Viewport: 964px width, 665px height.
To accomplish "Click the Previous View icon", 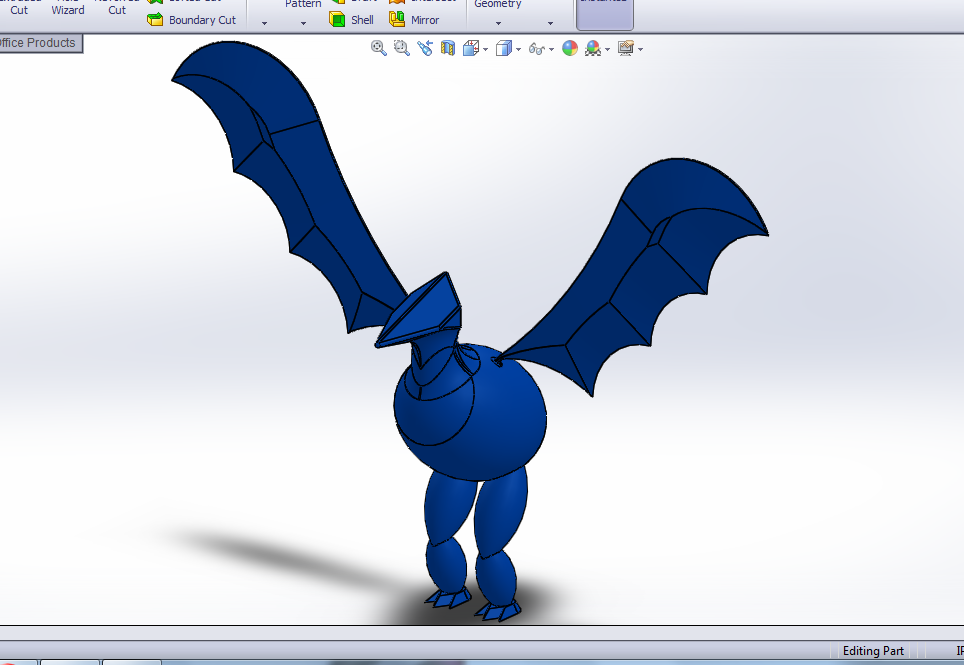I will (424, 48).
